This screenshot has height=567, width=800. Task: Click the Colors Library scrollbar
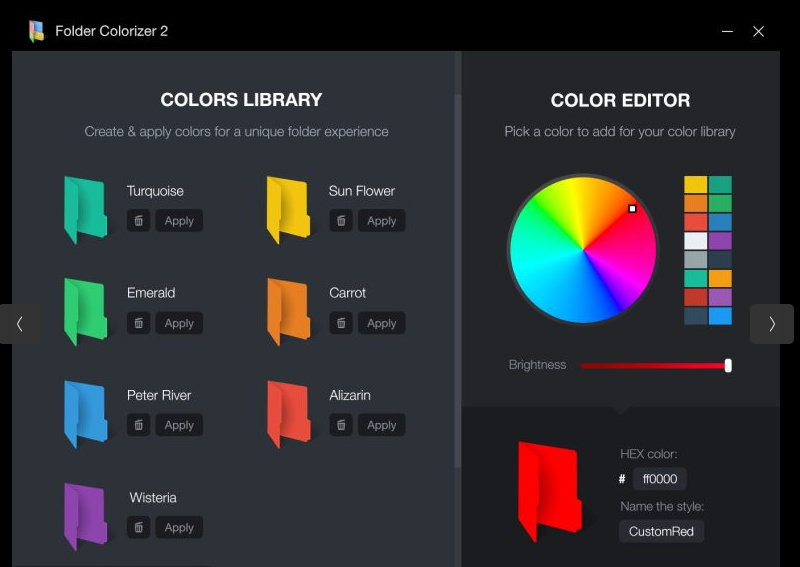tap(458, 280)
